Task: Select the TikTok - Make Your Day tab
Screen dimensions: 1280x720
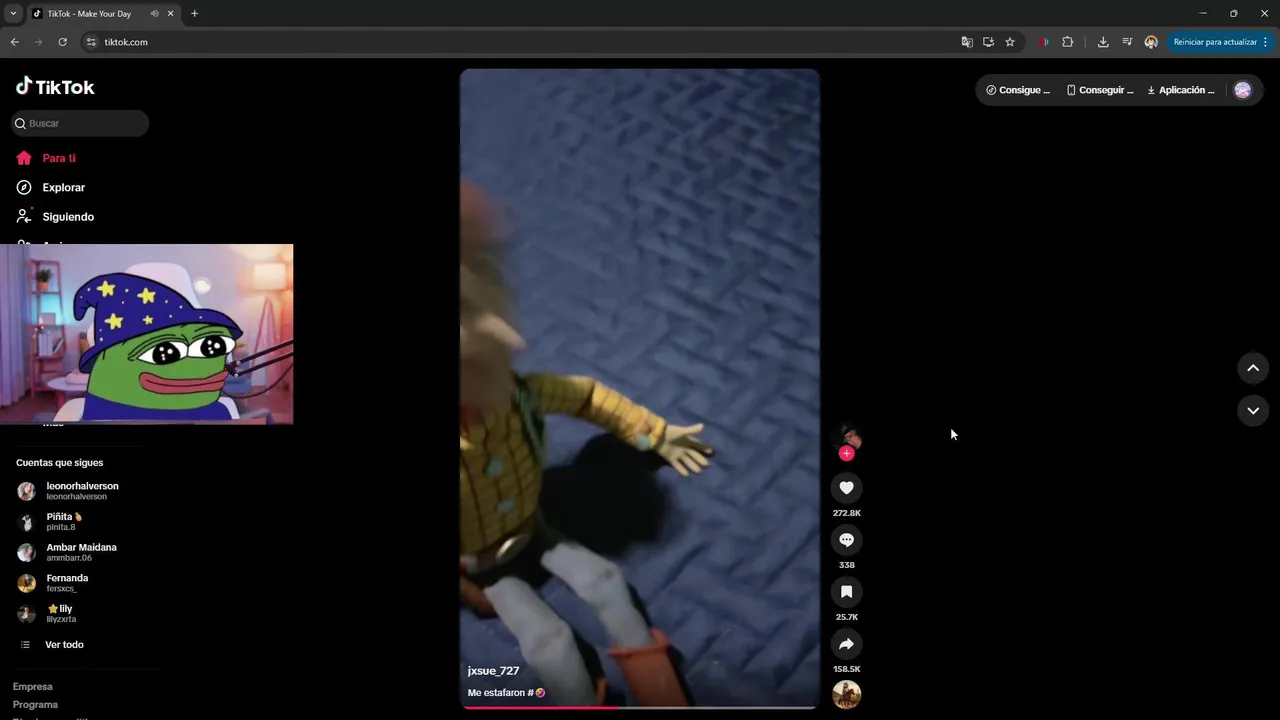Action: [103, 14]
